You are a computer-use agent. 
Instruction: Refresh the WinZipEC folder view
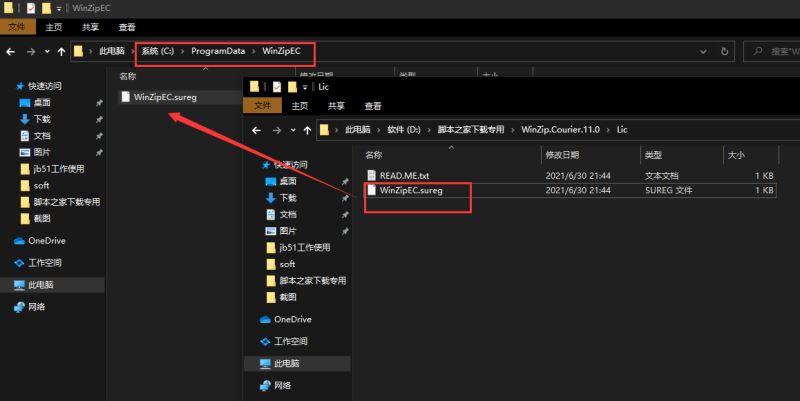click(724, 52)
